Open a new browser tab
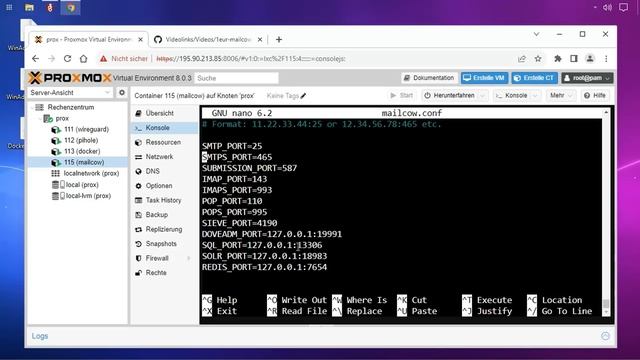The width and height of the screenshot is (640, 360). (x=279, y=40)
